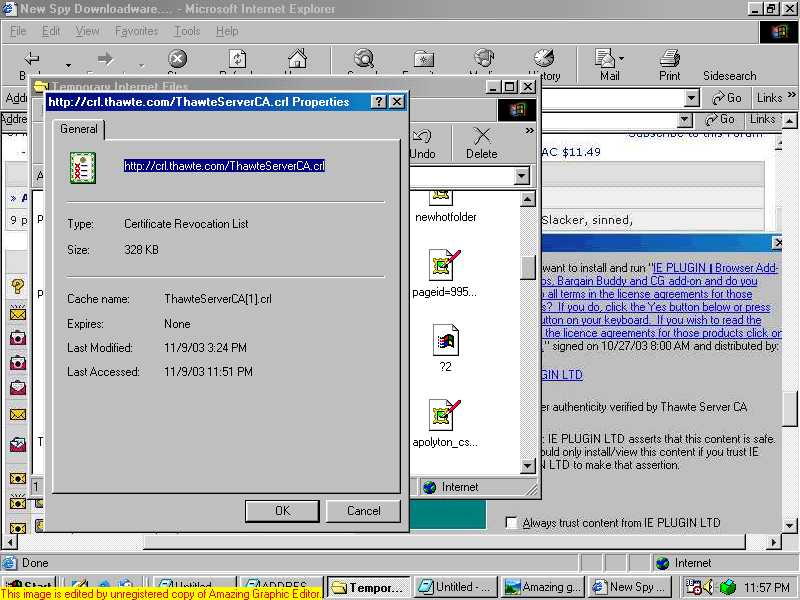Click the Stop loading icon
Image resolution: width=800 pixels, height=600 pixels.
(x=177, y=59)
